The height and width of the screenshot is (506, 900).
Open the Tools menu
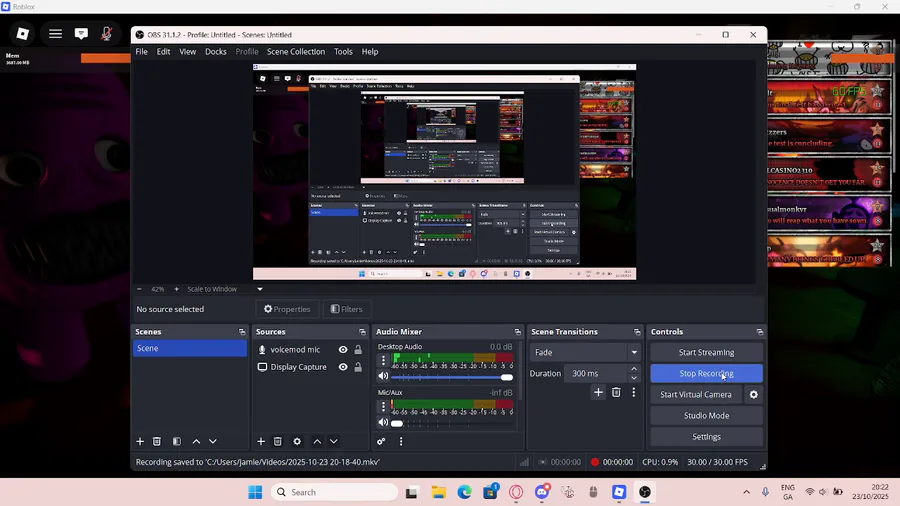(343, 52)
